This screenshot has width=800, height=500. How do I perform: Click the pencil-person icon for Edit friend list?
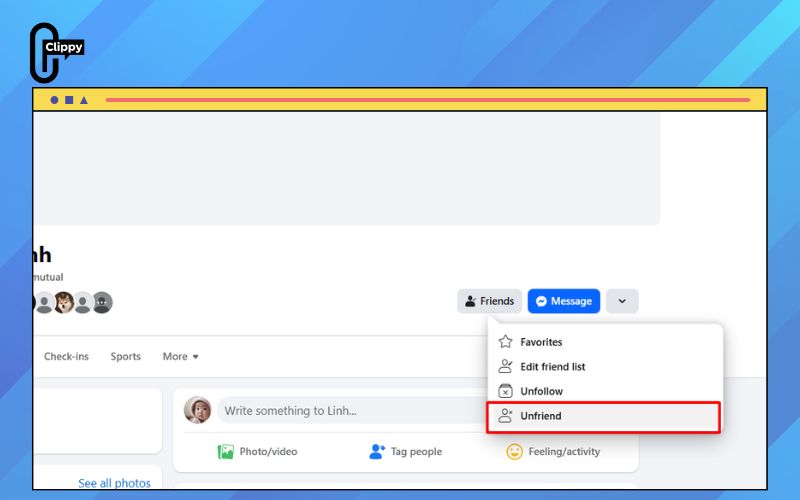[505, 366]
